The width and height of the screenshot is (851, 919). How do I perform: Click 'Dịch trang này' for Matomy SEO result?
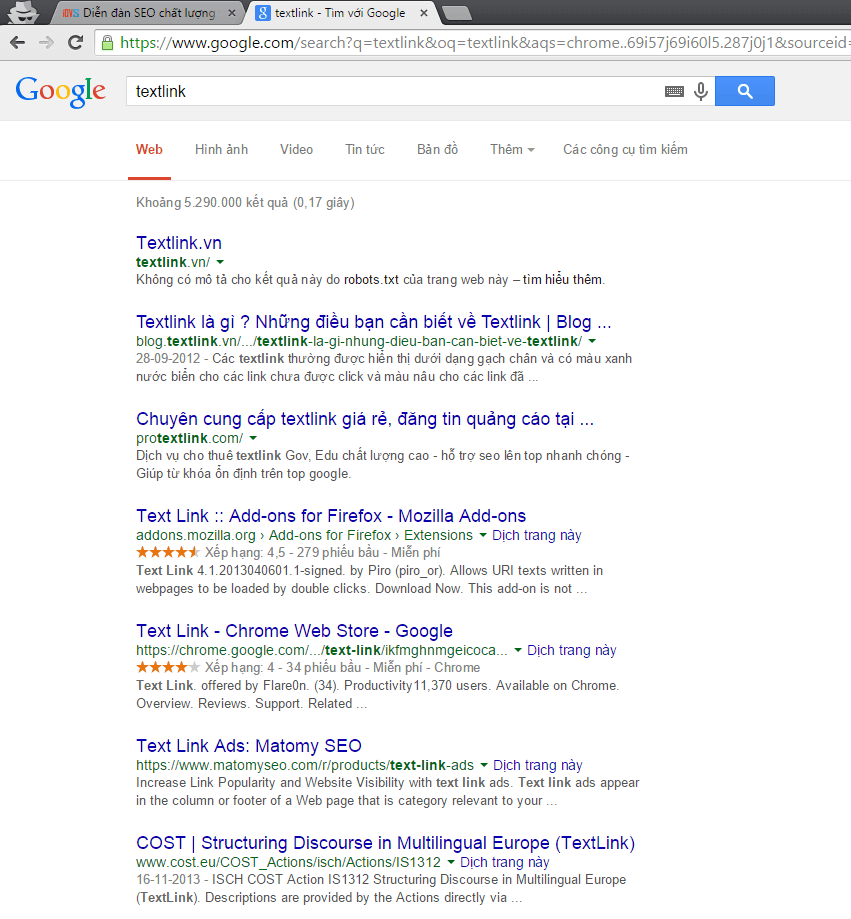click(538, 765)
